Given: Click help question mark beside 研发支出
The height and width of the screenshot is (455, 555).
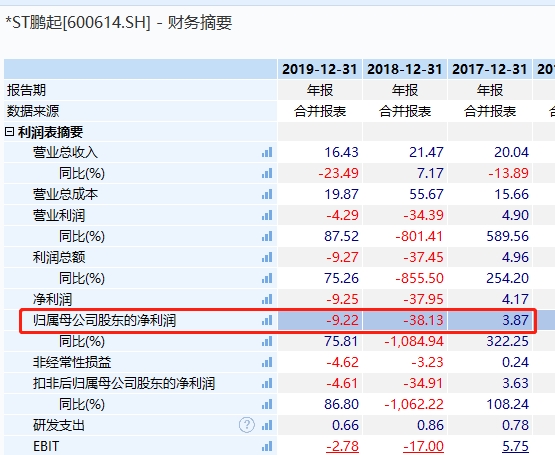Looking at the screenshot, I should point(247,425).
